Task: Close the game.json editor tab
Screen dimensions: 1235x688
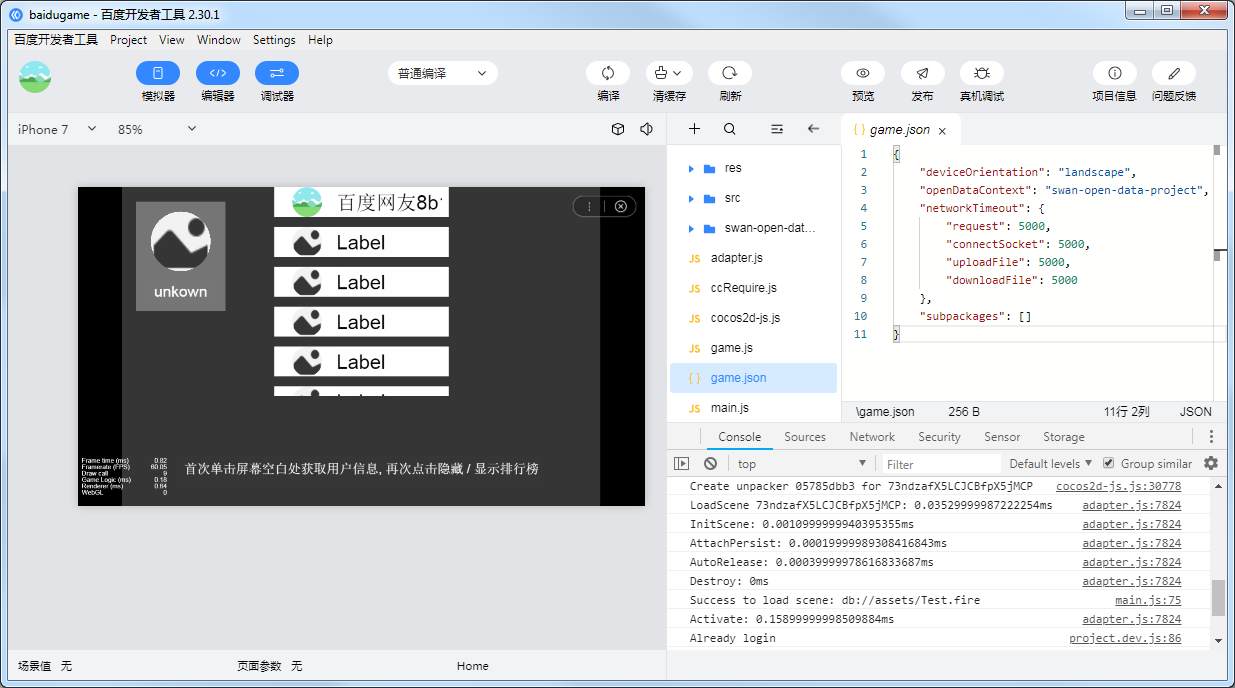Action: (942, 131)
